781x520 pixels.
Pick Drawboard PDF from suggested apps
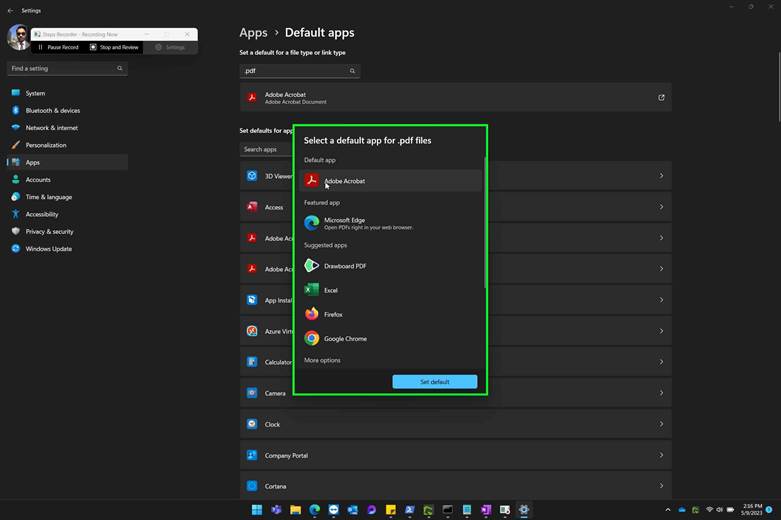391,265
